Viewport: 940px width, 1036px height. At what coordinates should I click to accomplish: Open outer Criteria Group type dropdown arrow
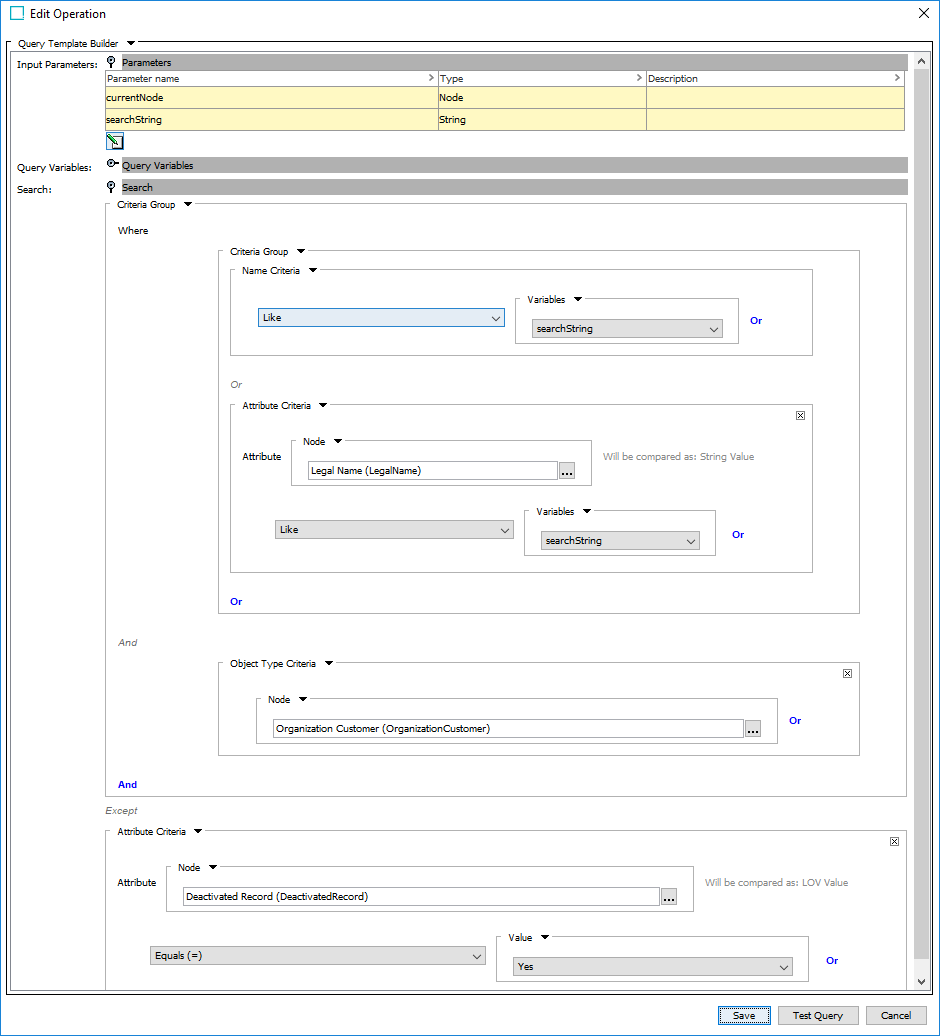click(x=188, y=204)
